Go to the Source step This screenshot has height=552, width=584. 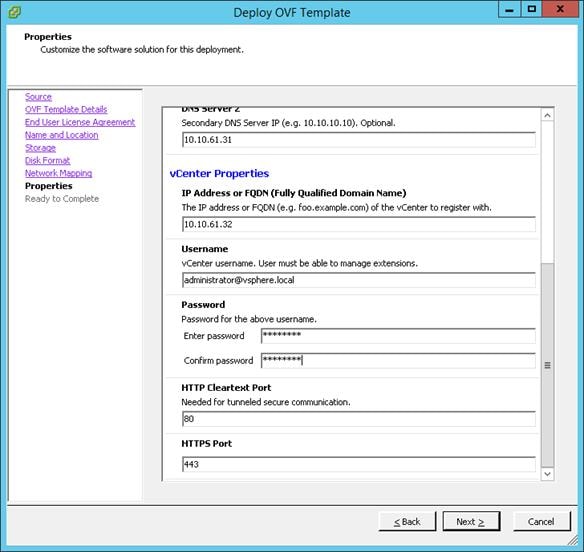point(38,97)
